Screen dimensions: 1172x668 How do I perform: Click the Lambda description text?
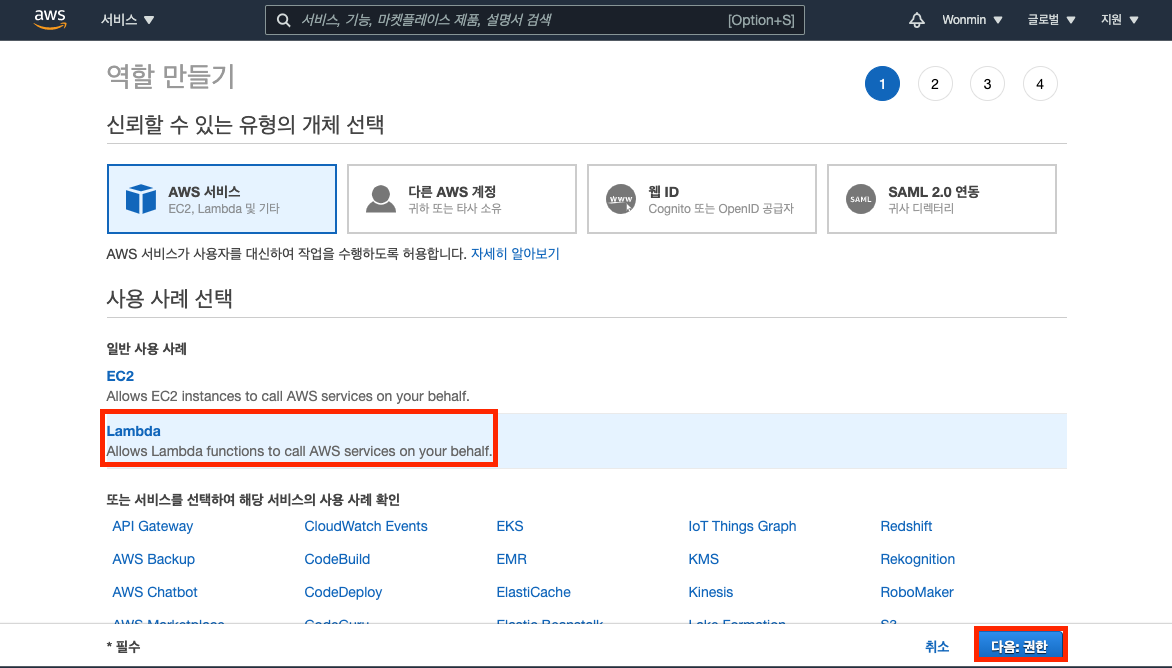[299, 451]
